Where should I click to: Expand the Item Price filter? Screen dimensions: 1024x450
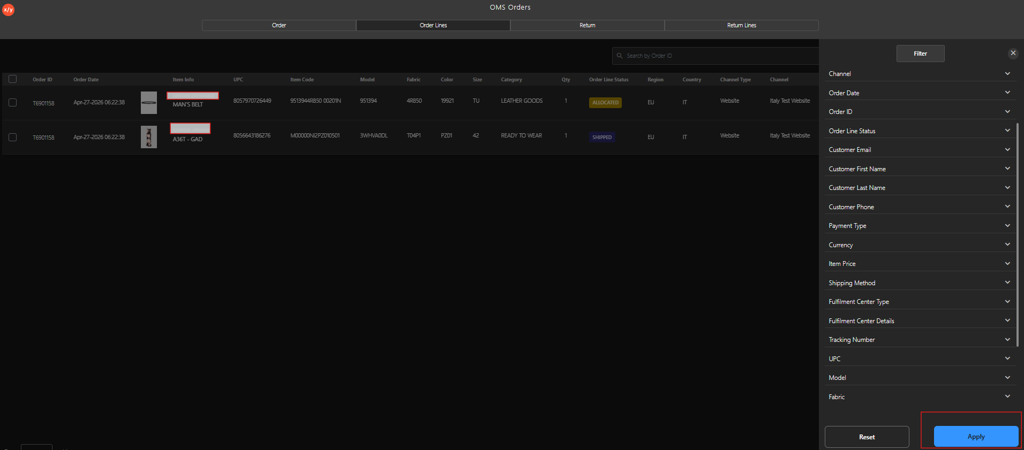coord(920,264)
